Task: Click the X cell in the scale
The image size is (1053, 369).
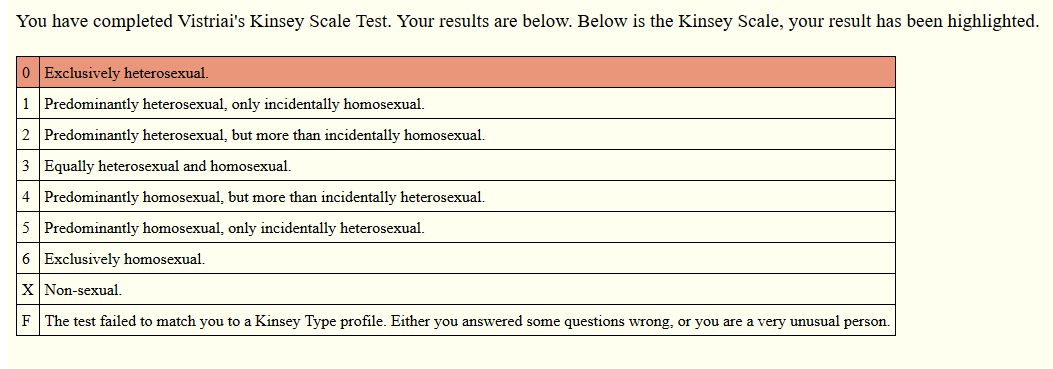Action: [28, 289]
